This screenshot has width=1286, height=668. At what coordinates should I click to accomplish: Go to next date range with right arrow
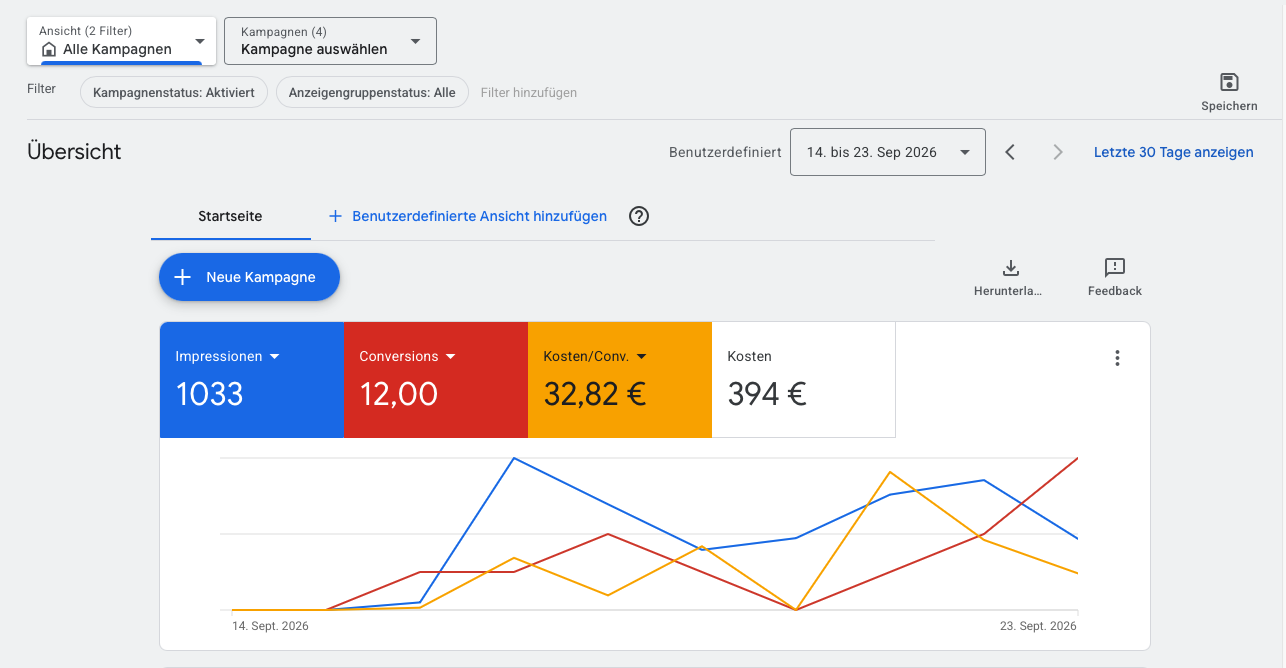(x=1058, y=152)
